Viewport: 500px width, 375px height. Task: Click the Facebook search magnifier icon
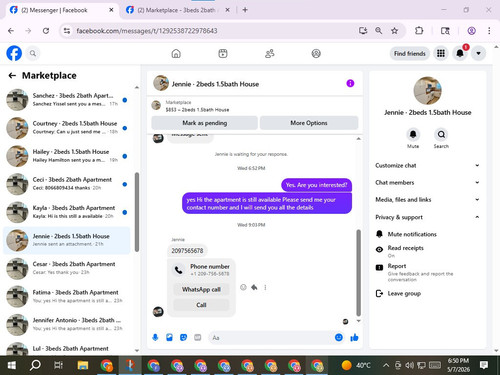pyautogui.click(x=33, y=53)
